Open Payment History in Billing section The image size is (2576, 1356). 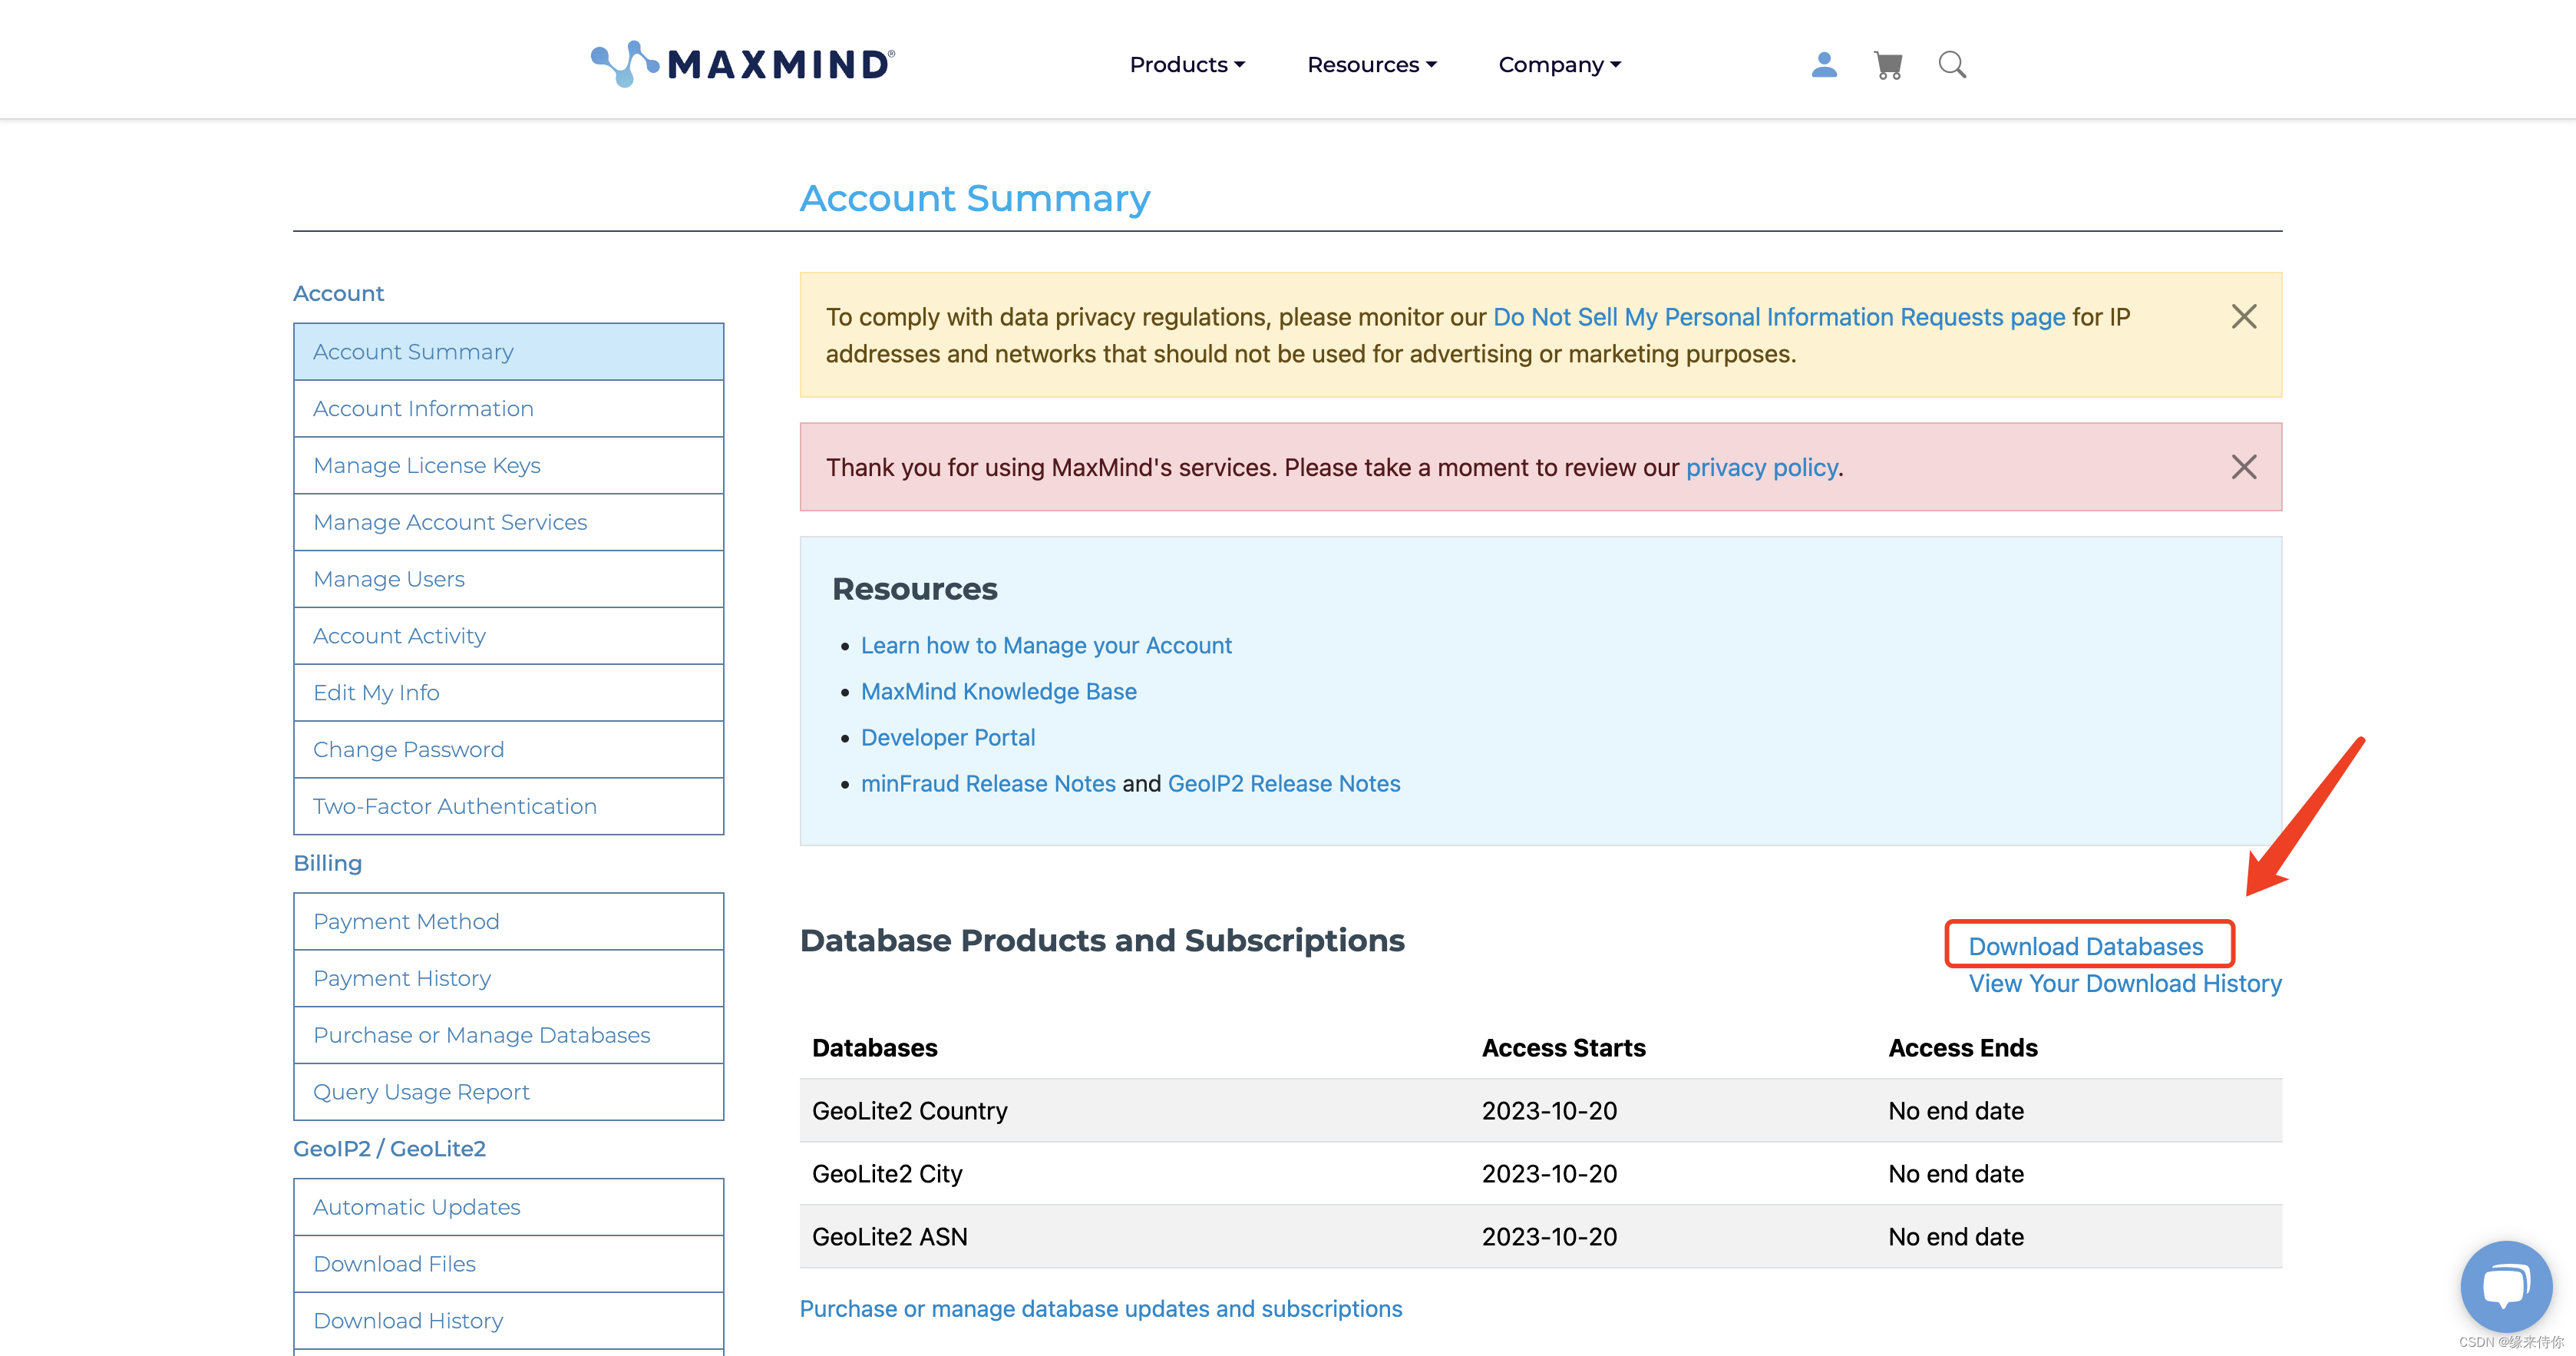pos(401,978)
